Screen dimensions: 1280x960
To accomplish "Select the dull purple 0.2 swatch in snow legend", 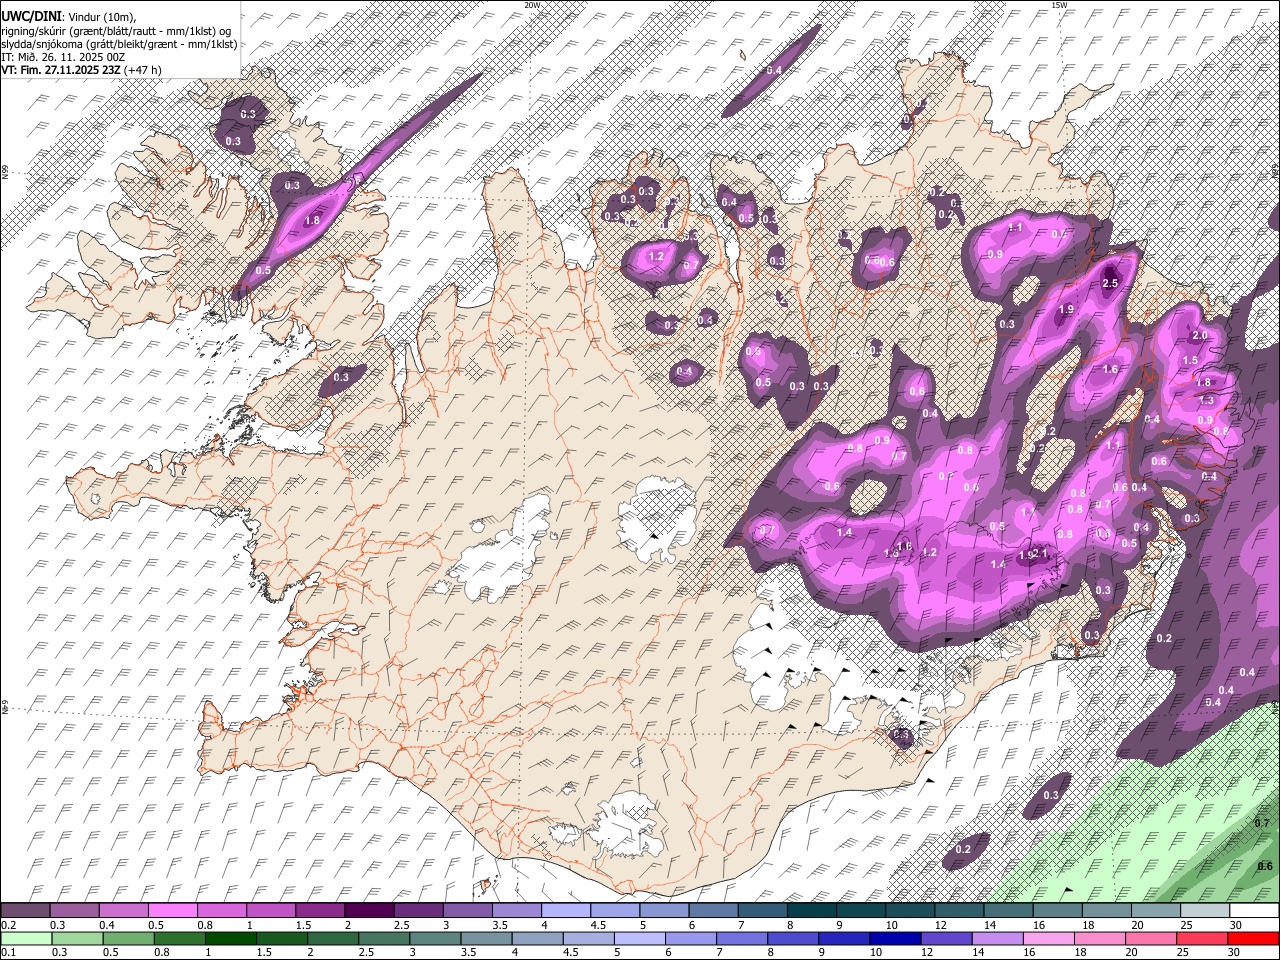I will (x=26, y=911).
